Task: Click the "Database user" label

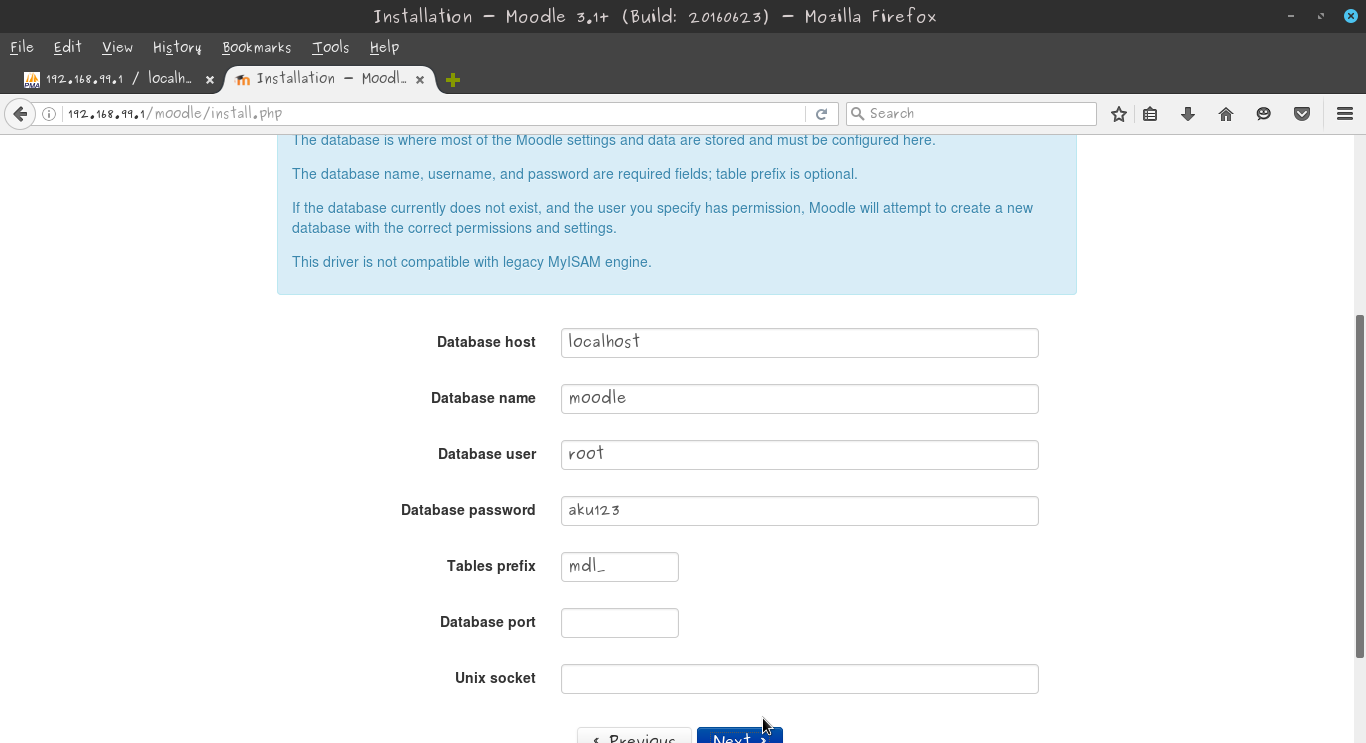Action: 487,454
